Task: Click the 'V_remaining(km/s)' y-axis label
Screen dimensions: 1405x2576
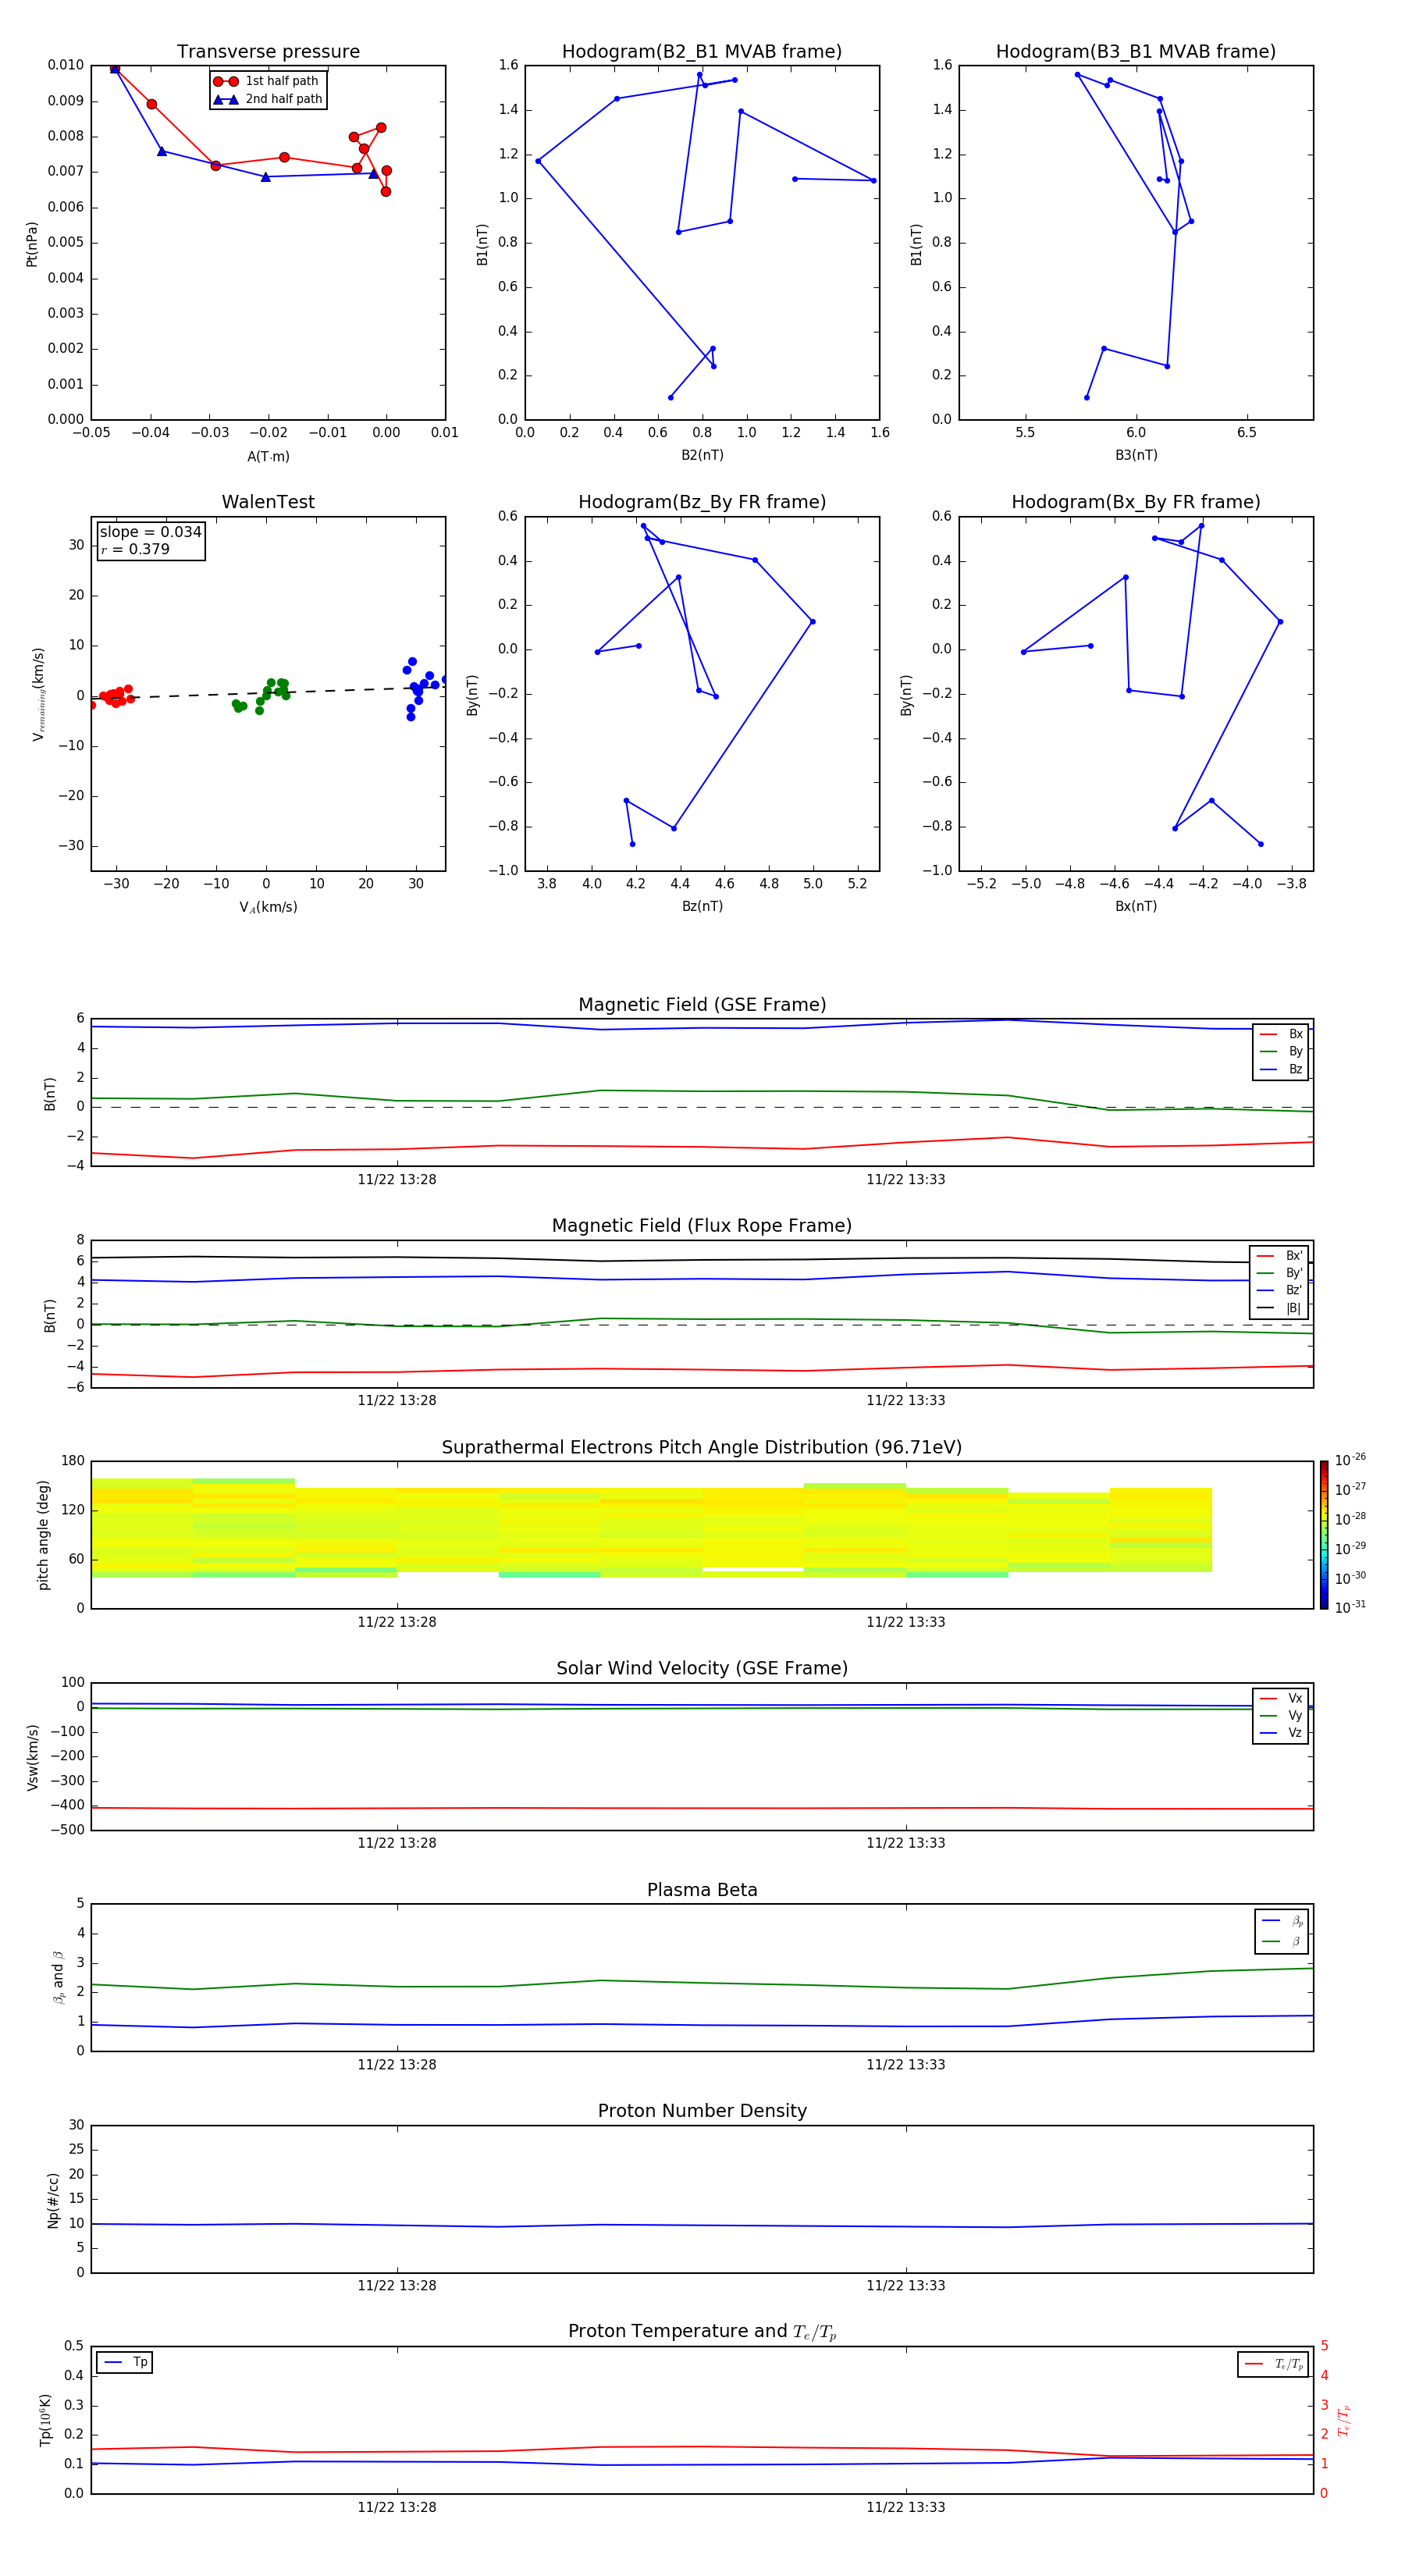Action: coord(38,694)
